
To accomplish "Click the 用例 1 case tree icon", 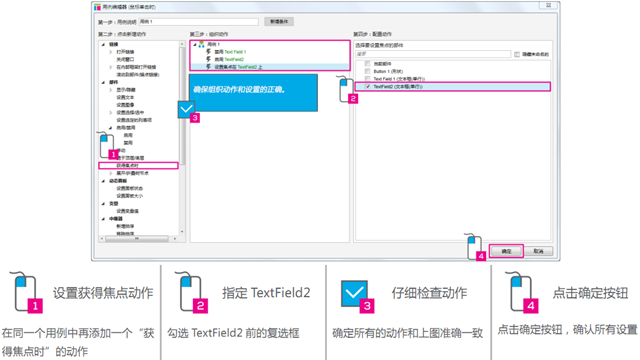I will click(x=202, y=44).
